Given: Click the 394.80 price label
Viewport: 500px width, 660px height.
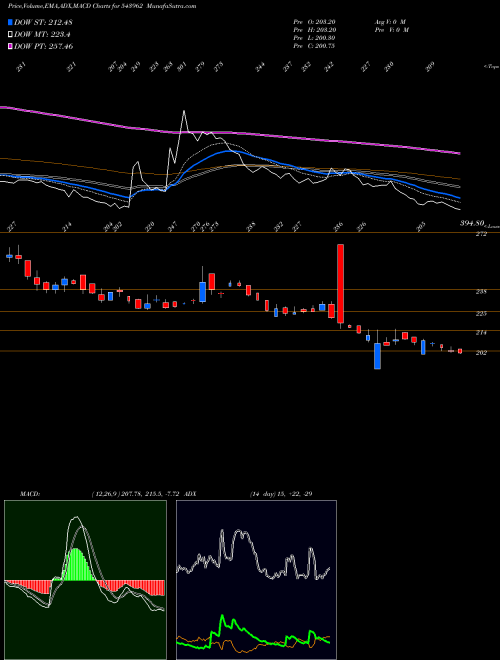Looking at the screenshot, I should 473,222.
